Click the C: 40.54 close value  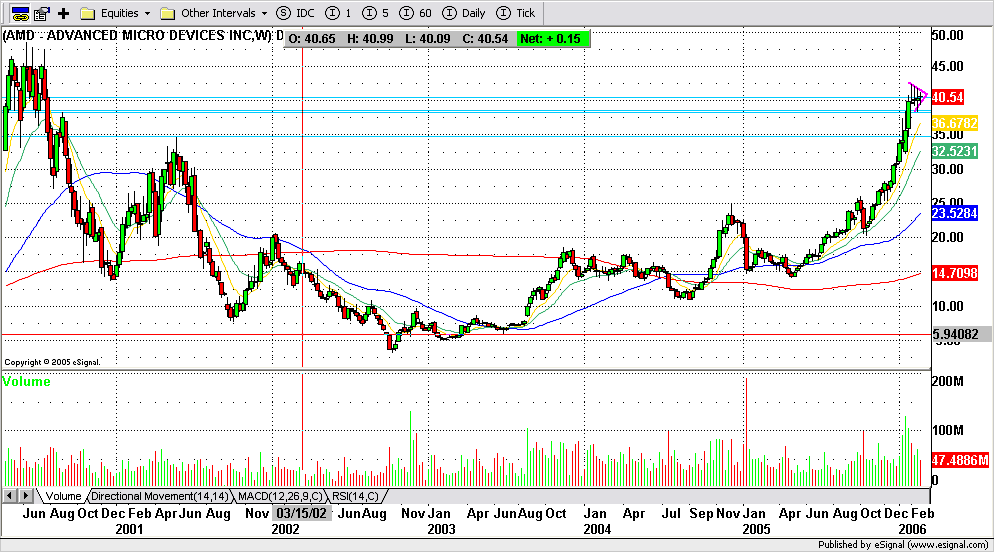point(485,39)
